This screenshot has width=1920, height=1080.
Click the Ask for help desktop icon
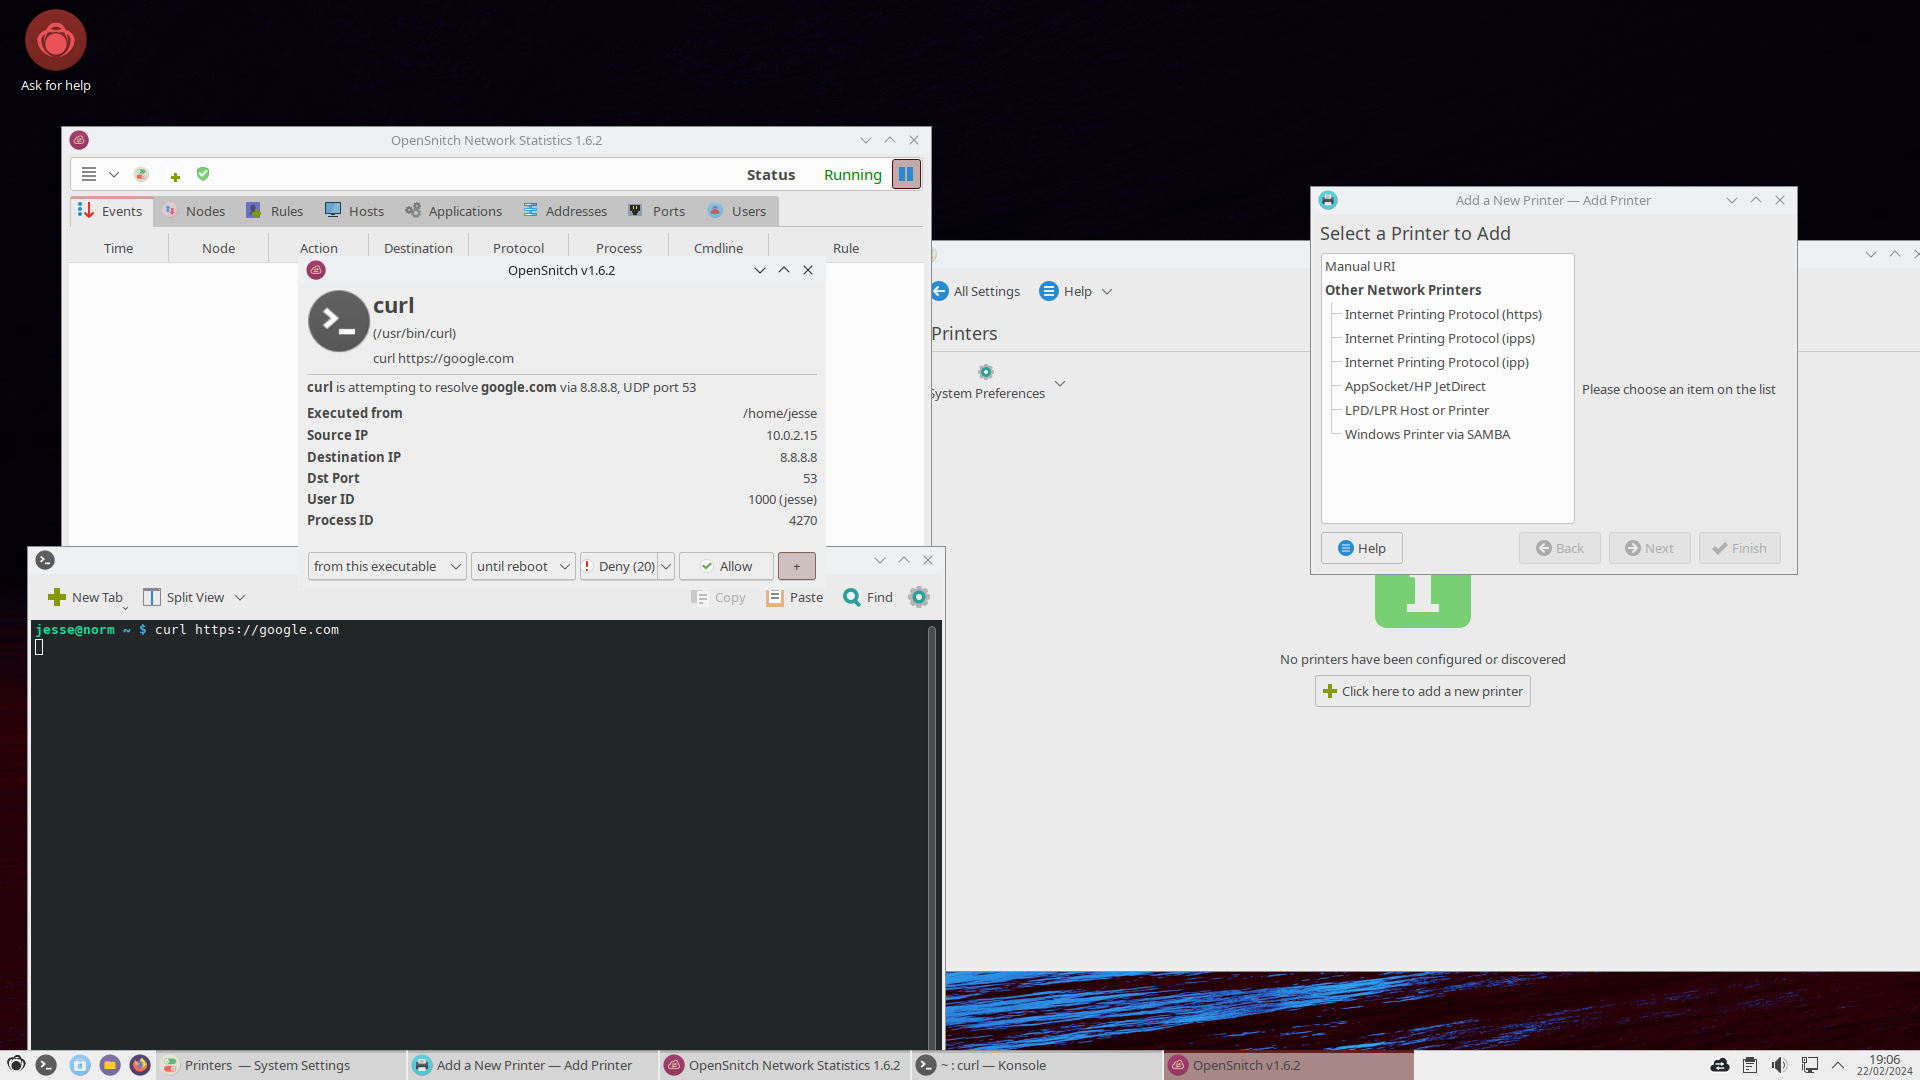tap(56, 51)
